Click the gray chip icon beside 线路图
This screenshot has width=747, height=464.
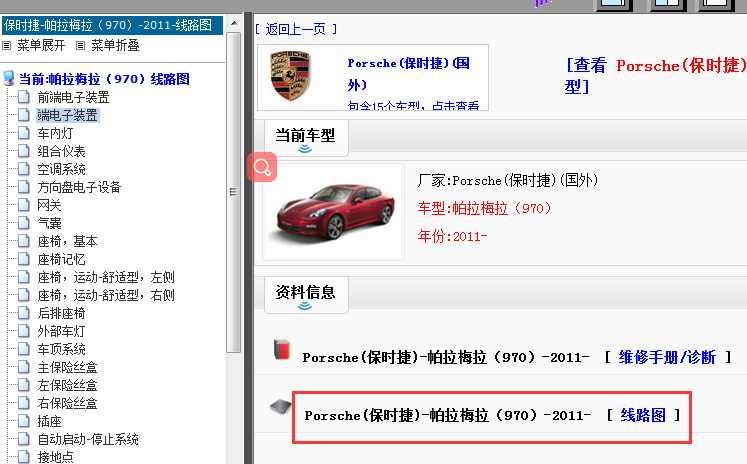coord(281,407)
